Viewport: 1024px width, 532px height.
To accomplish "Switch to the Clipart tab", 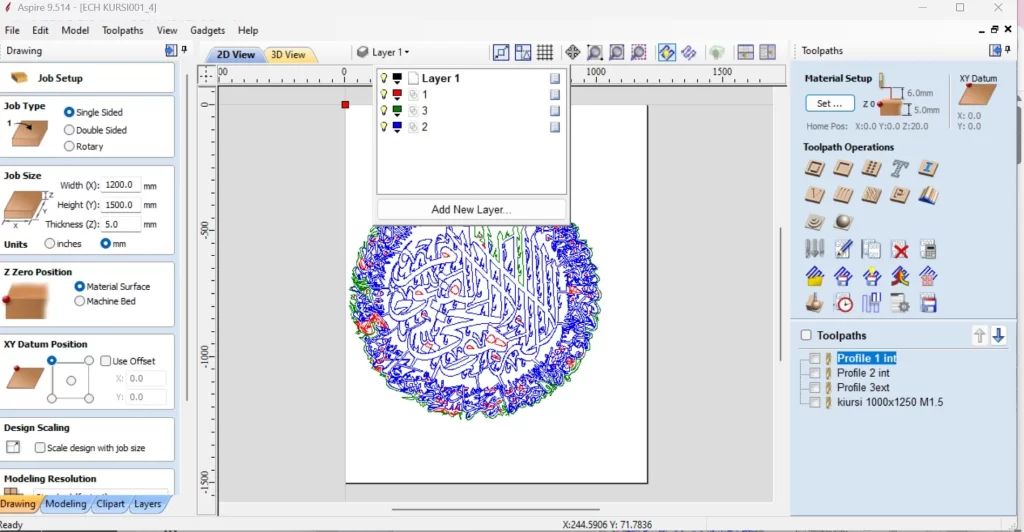I will coord(110,504).
